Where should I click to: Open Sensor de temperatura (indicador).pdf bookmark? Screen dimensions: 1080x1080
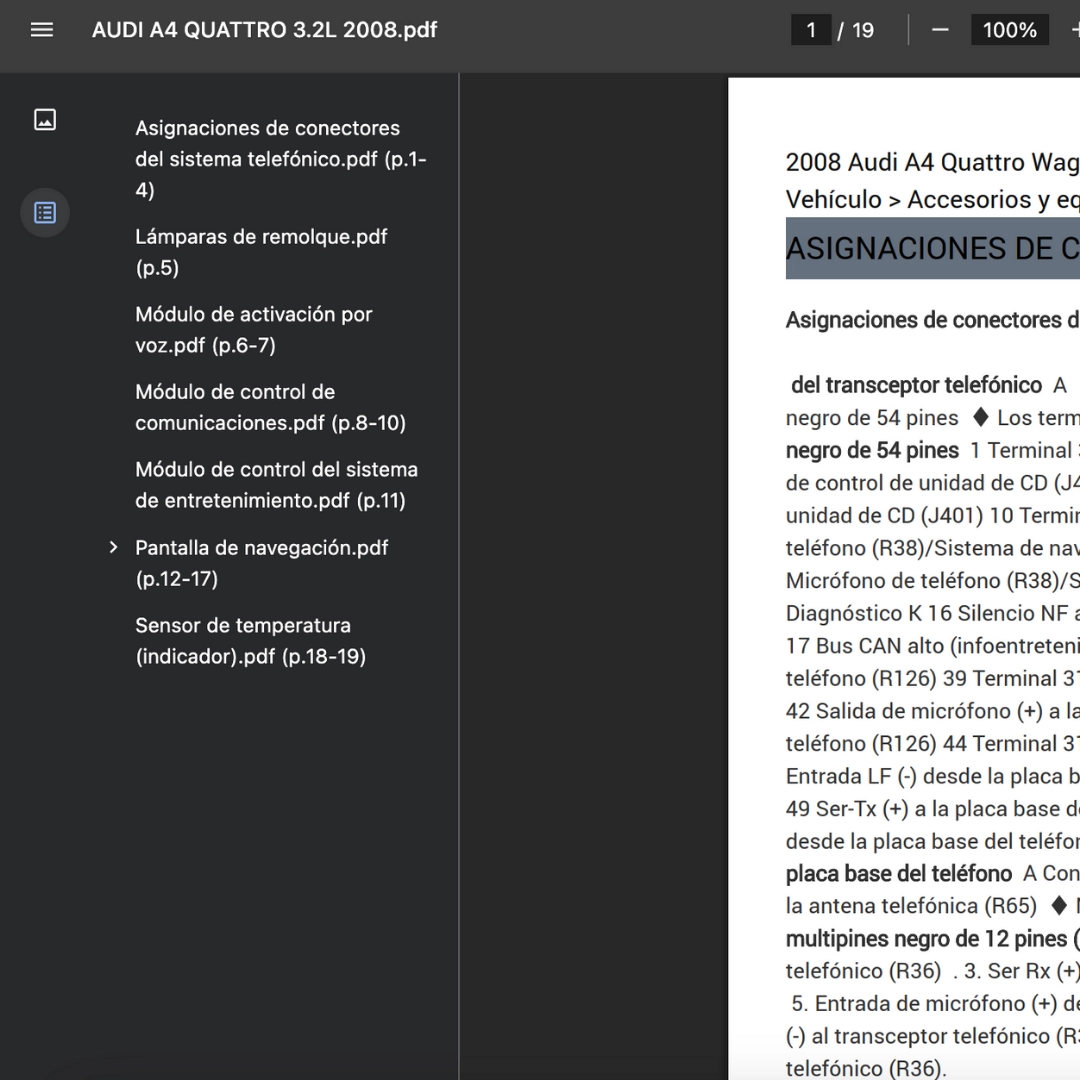[x=250, y=640]
